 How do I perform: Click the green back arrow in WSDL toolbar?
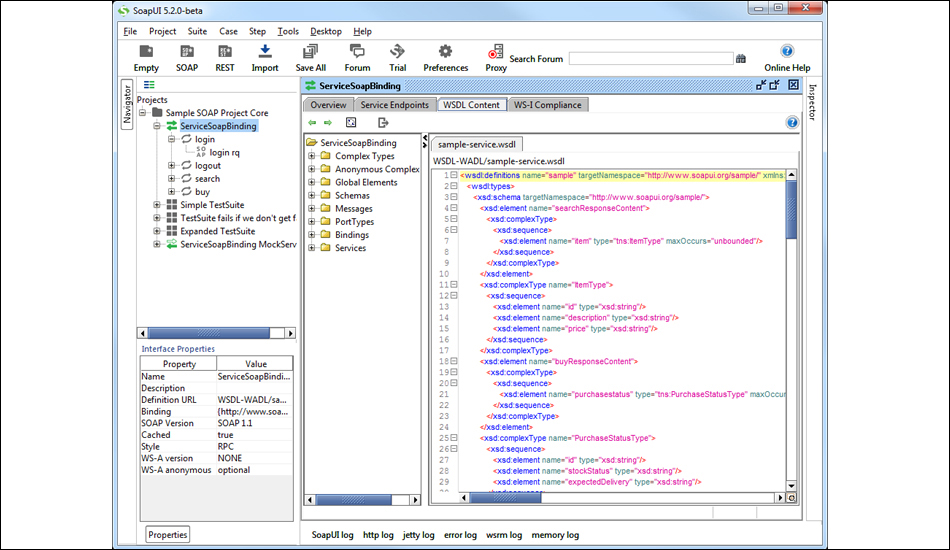312,122
